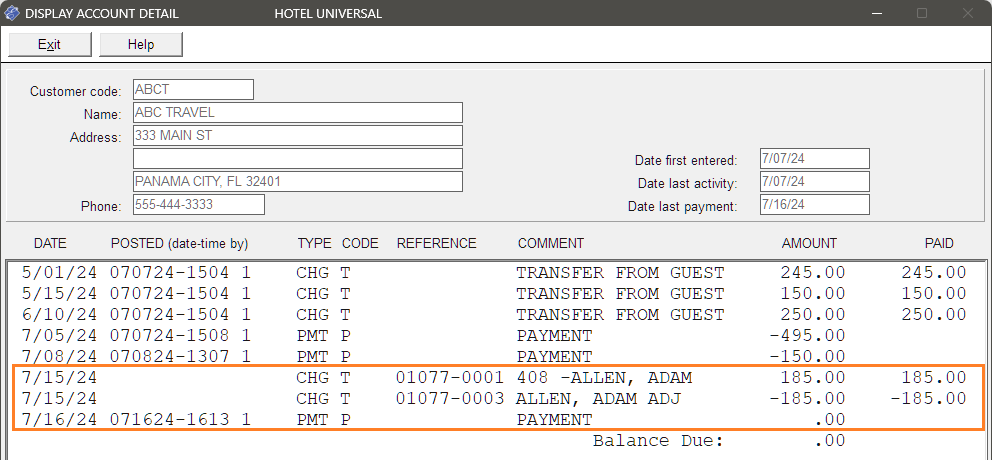Screen dimensions: 992x460
Task: Click the Exit button
Action: (49, 44)
